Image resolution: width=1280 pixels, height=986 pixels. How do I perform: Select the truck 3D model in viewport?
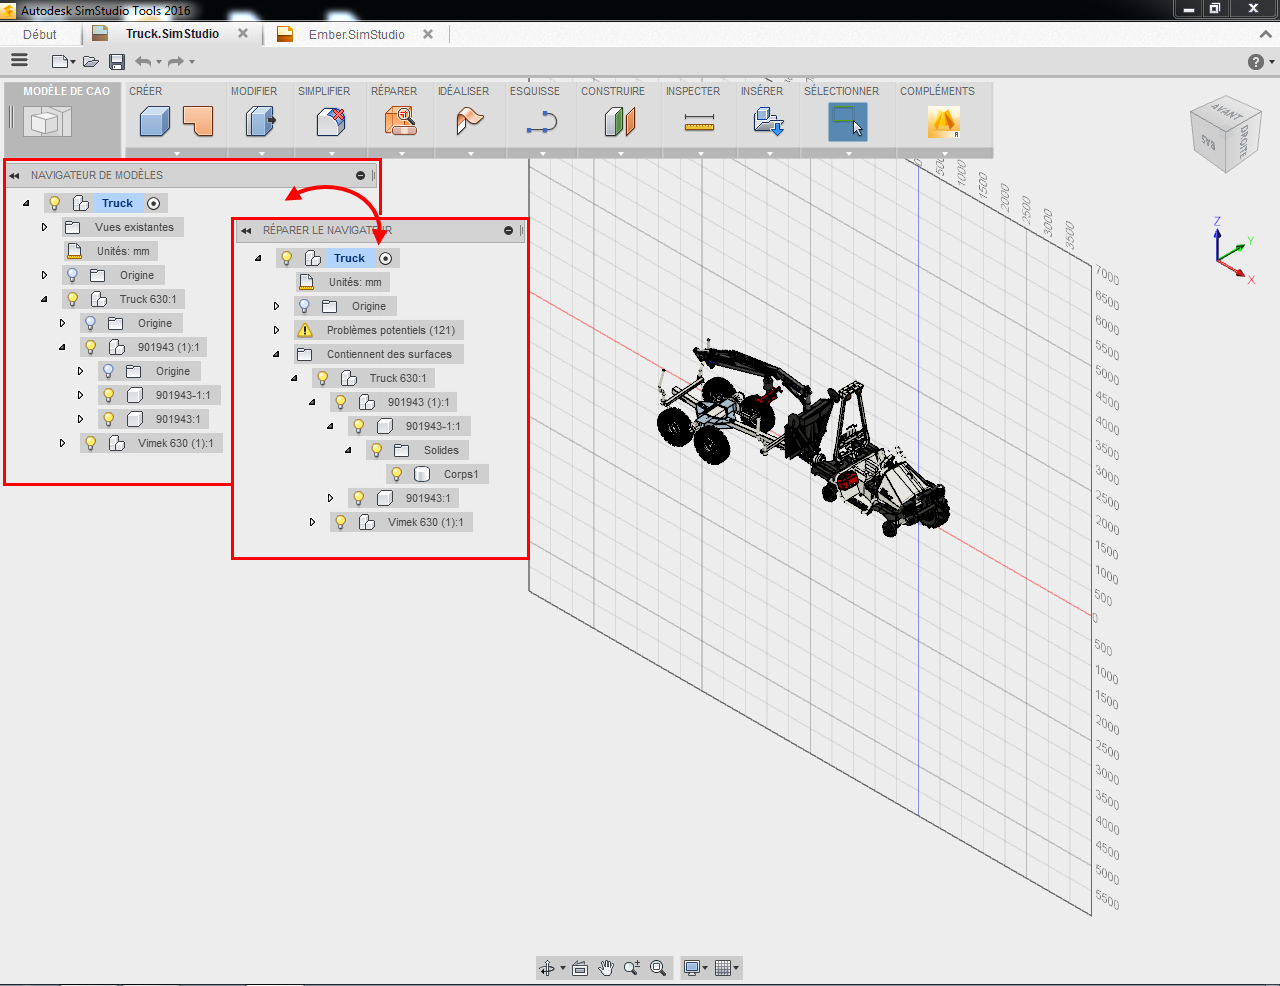coord(803,437)
